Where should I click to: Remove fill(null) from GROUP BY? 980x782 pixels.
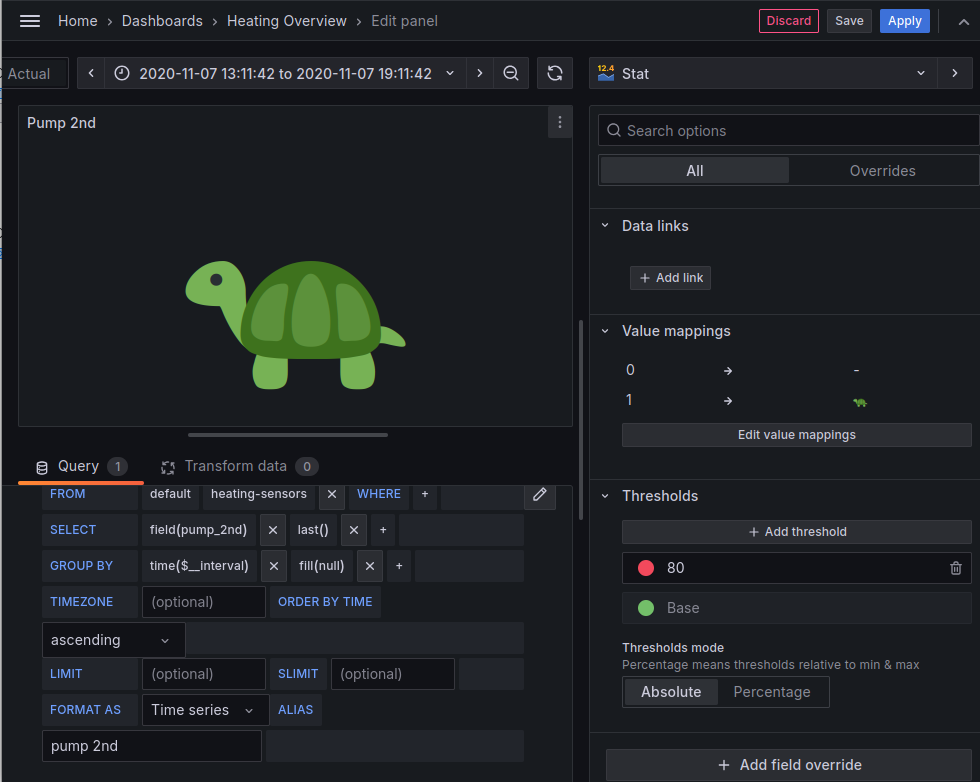[369, 566]
